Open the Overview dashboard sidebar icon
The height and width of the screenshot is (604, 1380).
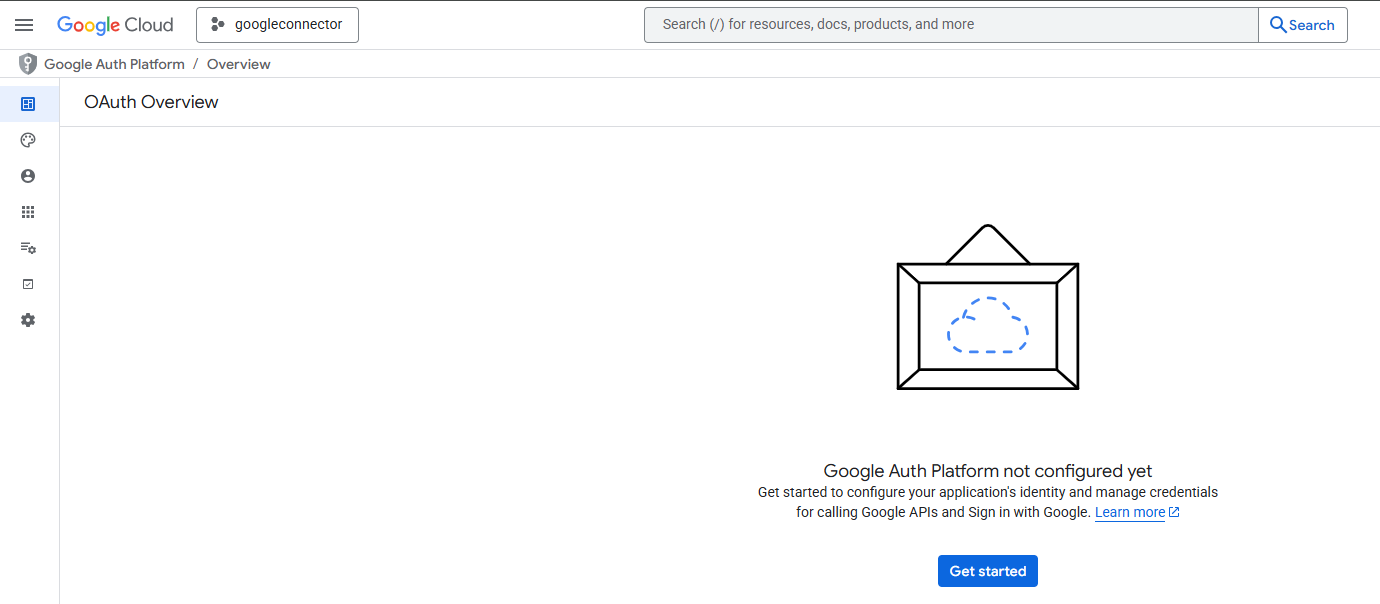click(28, 104)
